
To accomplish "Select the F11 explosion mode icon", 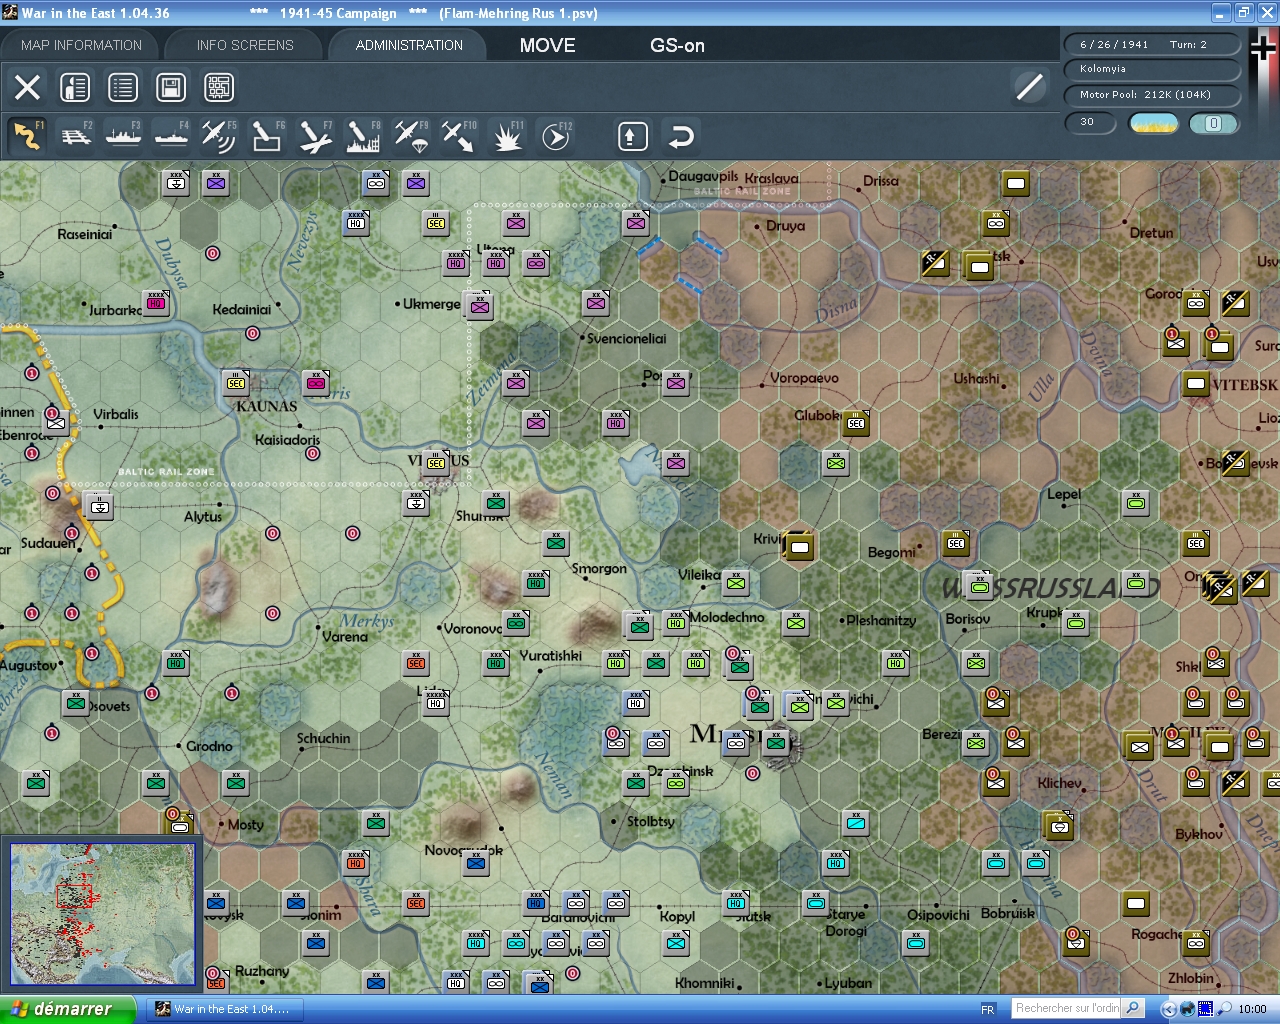I will tap(507, 136).
